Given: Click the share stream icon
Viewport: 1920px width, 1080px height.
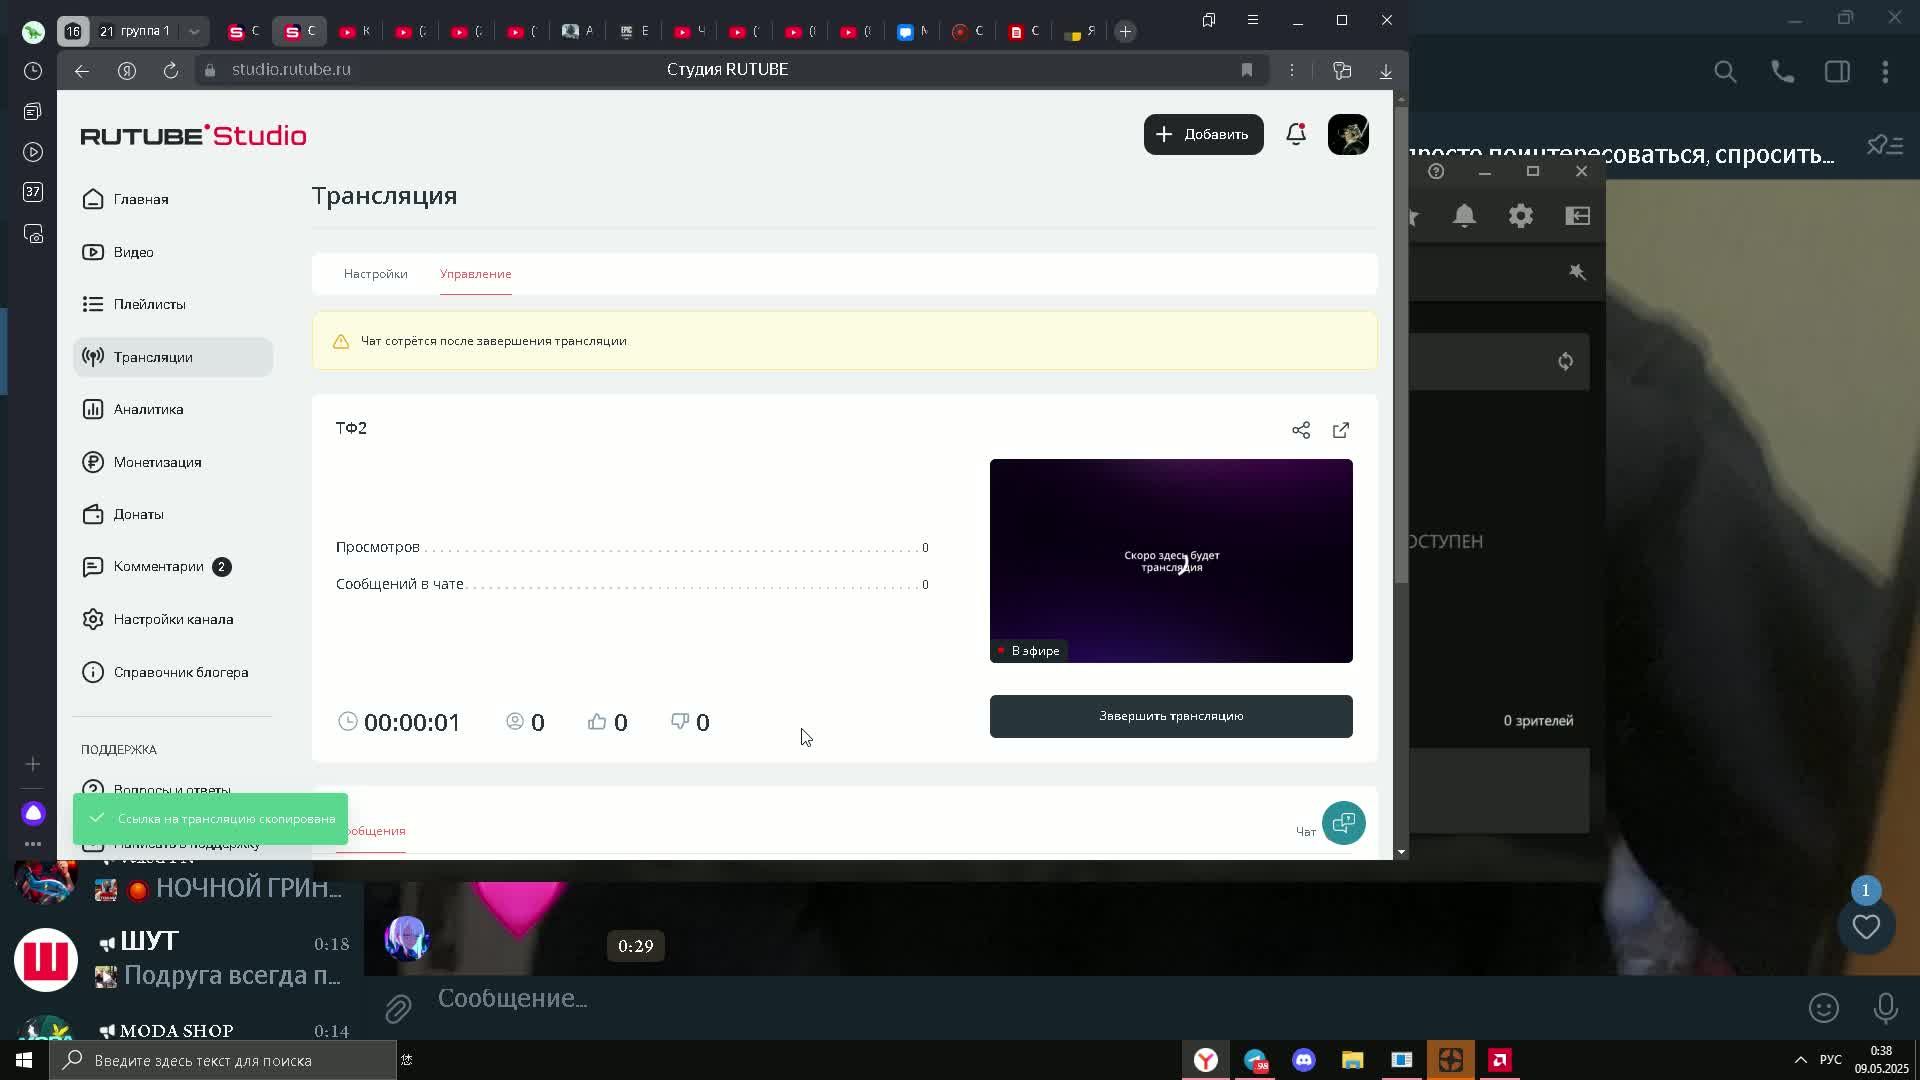Looking at the screenshot, I should [x=1300, y=430].
